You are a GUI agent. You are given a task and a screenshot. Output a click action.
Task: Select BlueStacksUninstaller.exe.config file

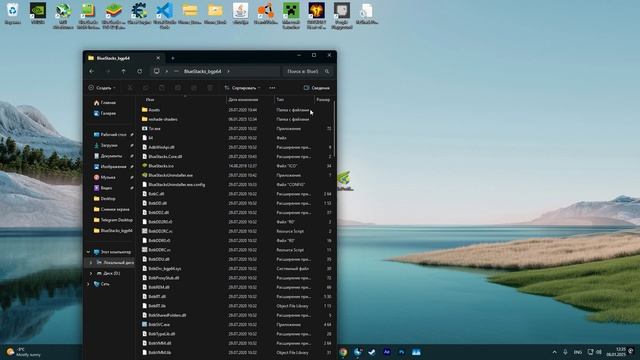tap(236, 184)
